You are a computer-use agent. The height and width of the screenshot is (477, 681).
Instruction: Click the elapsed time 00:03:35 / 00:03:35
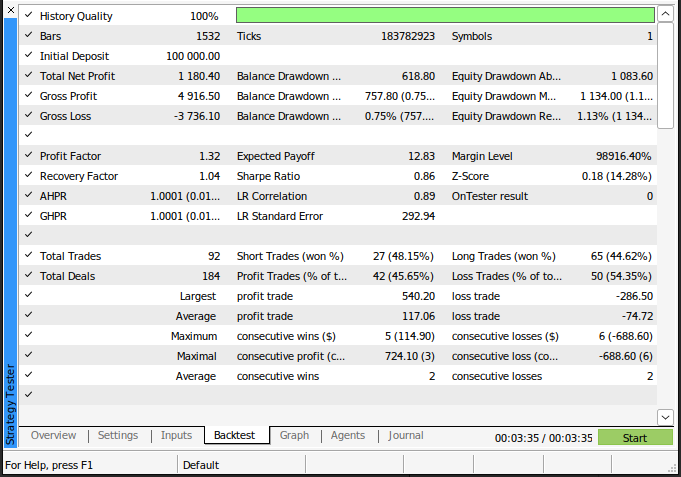point(543,438)
